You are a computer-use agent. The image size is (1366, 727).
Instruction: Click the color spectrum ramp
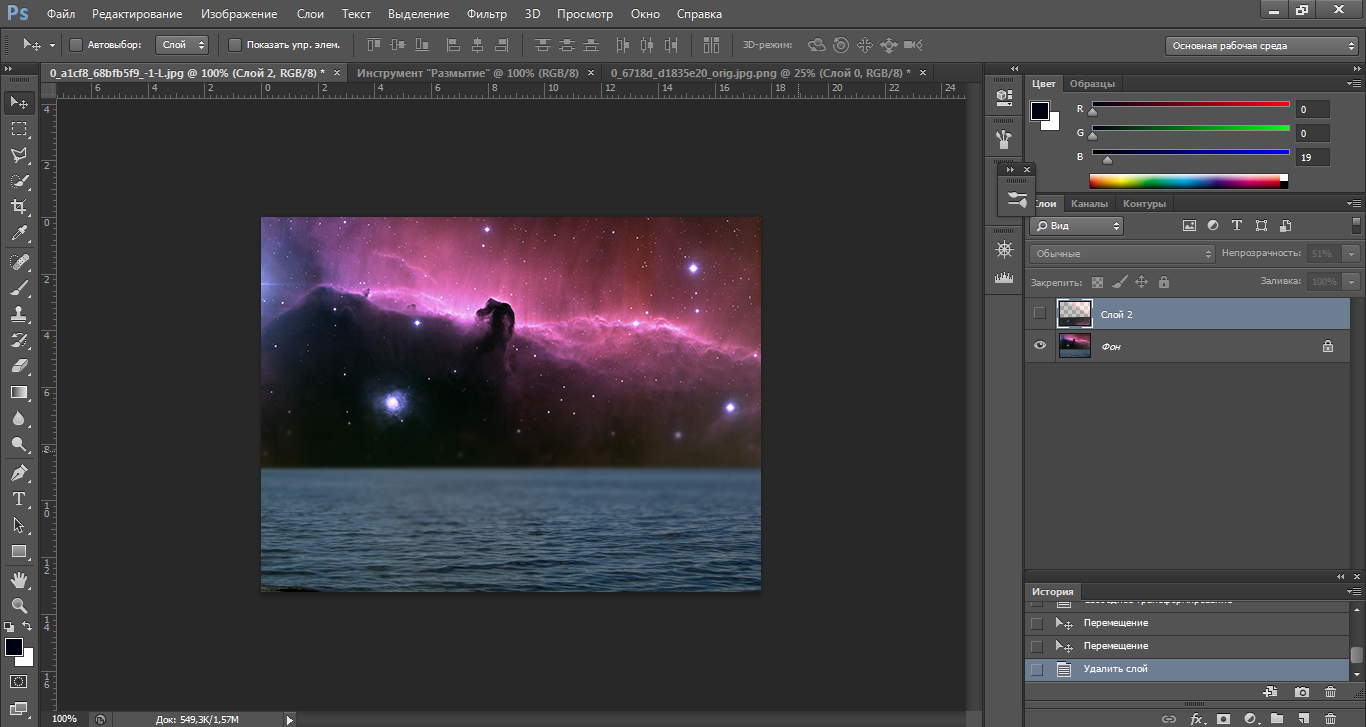click(x=1189, y=181)
